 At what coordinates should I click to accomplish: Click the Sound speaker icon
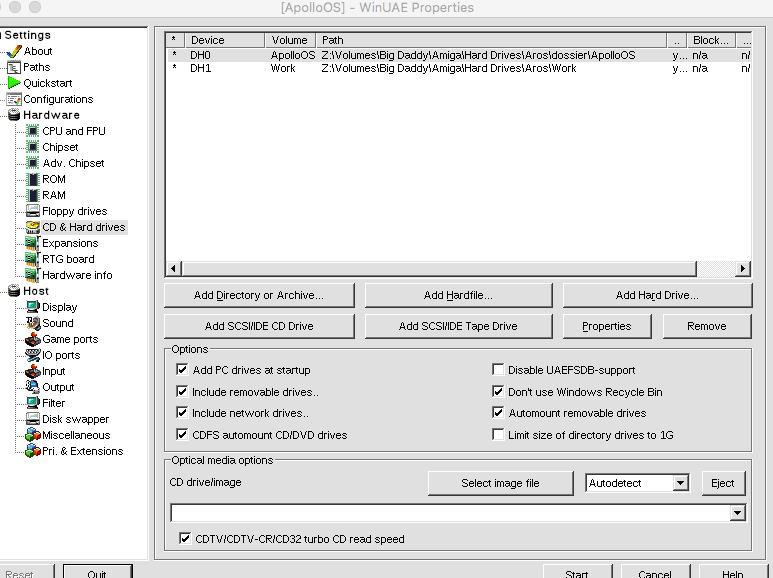pos(33,323)
